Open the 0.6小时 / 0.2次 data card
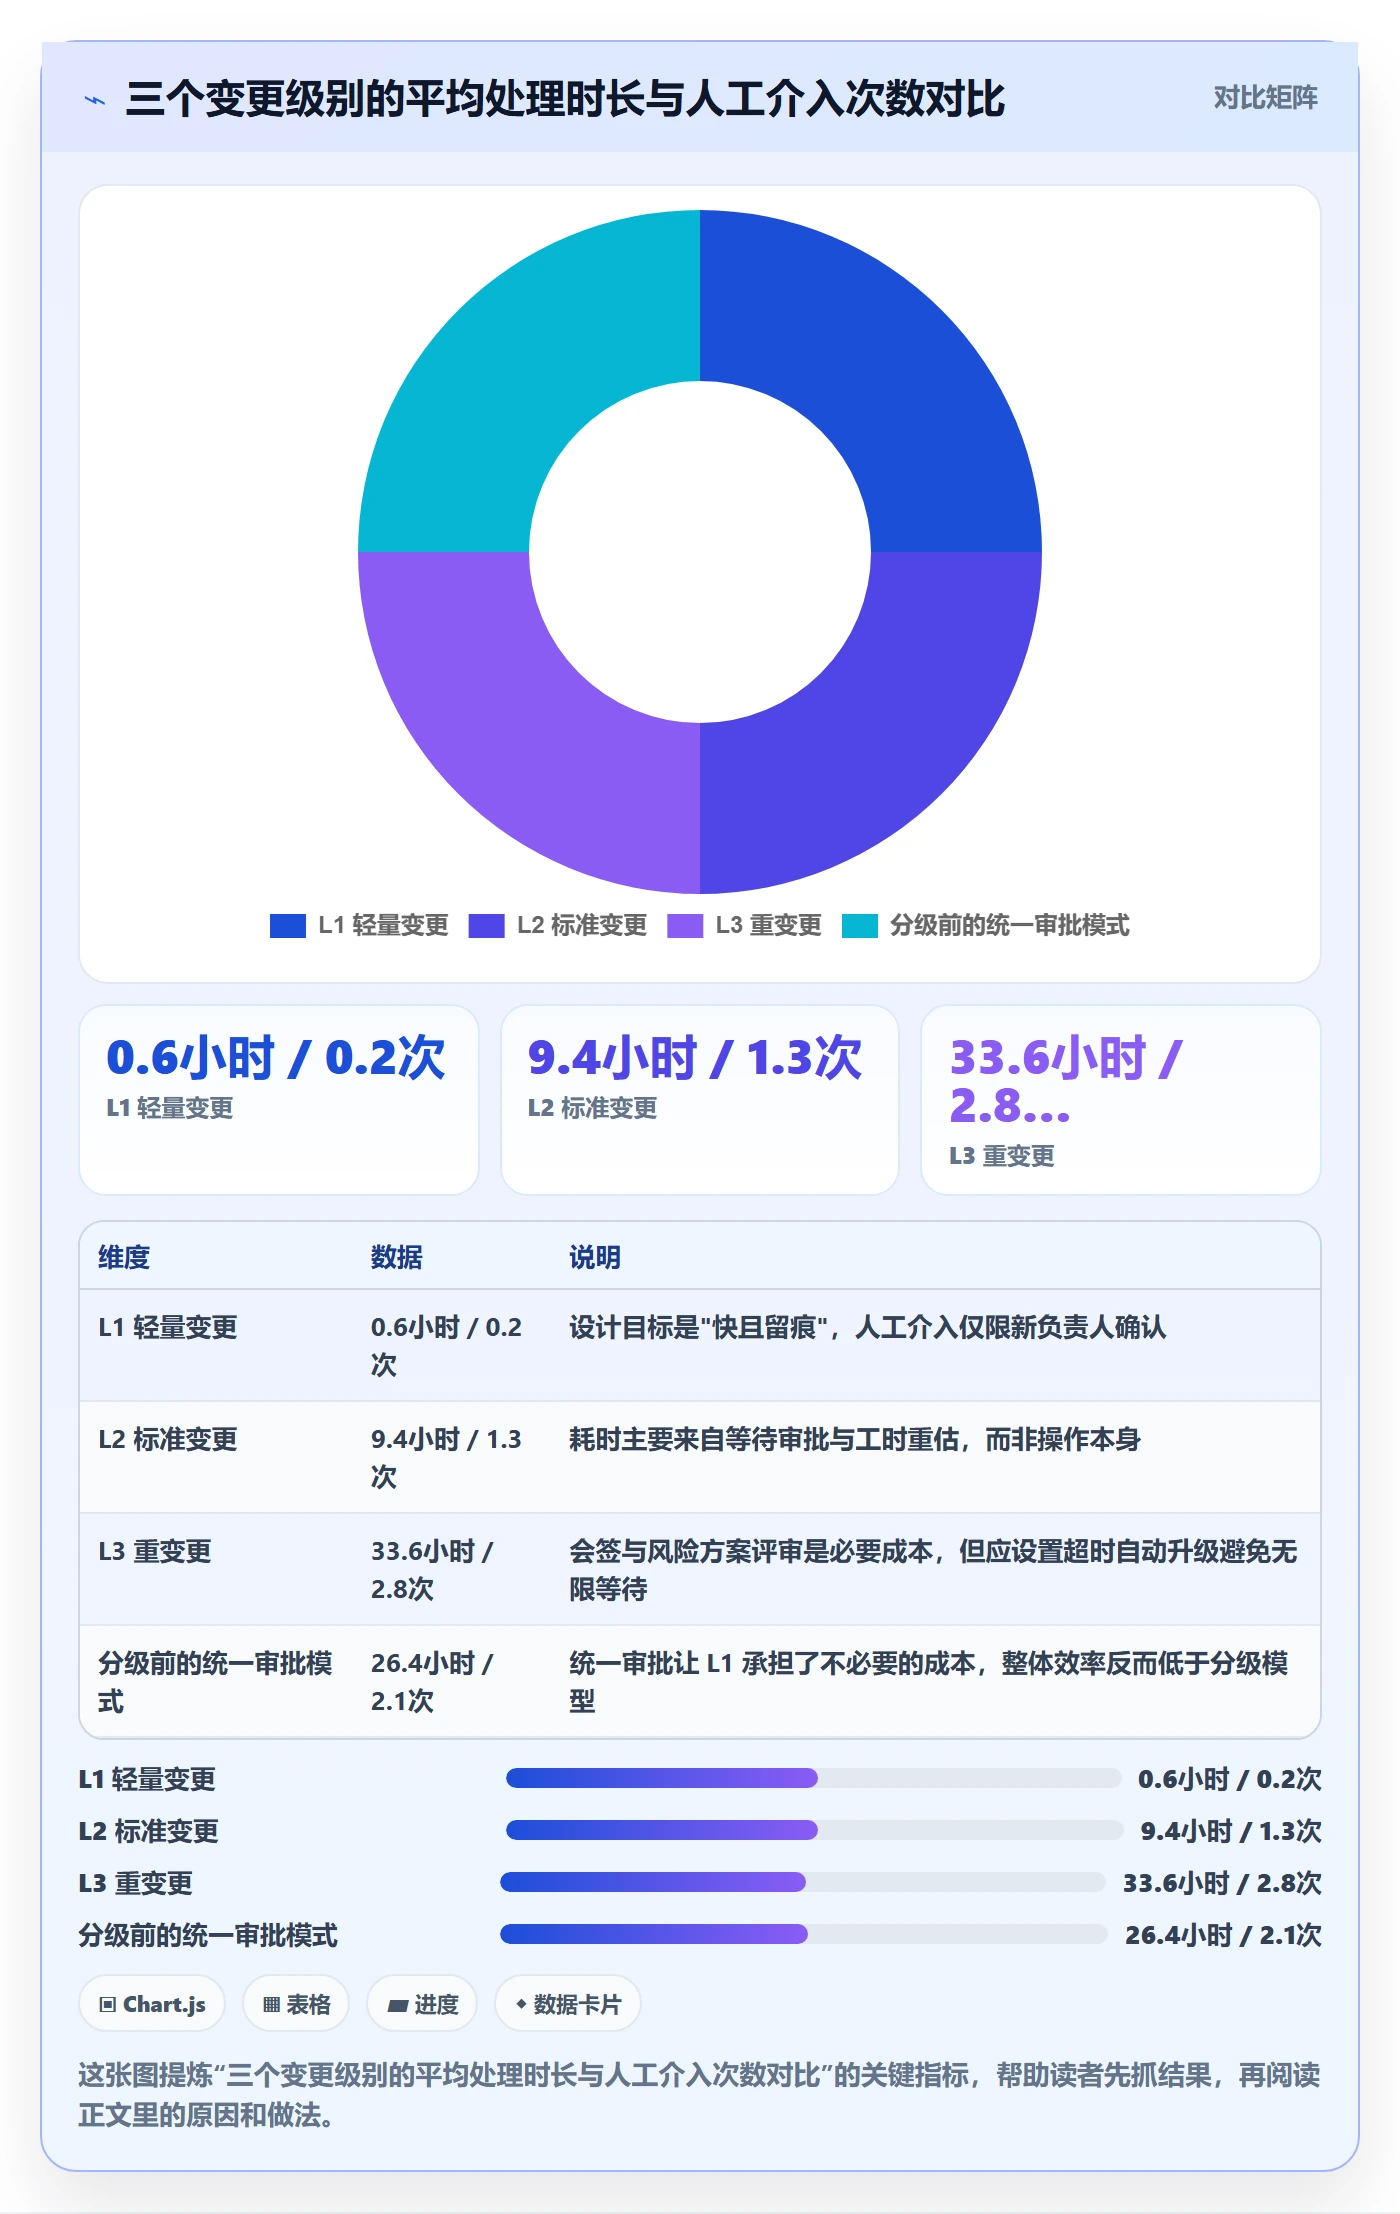1400x2214 pixels. click(x=279, y=1100)
